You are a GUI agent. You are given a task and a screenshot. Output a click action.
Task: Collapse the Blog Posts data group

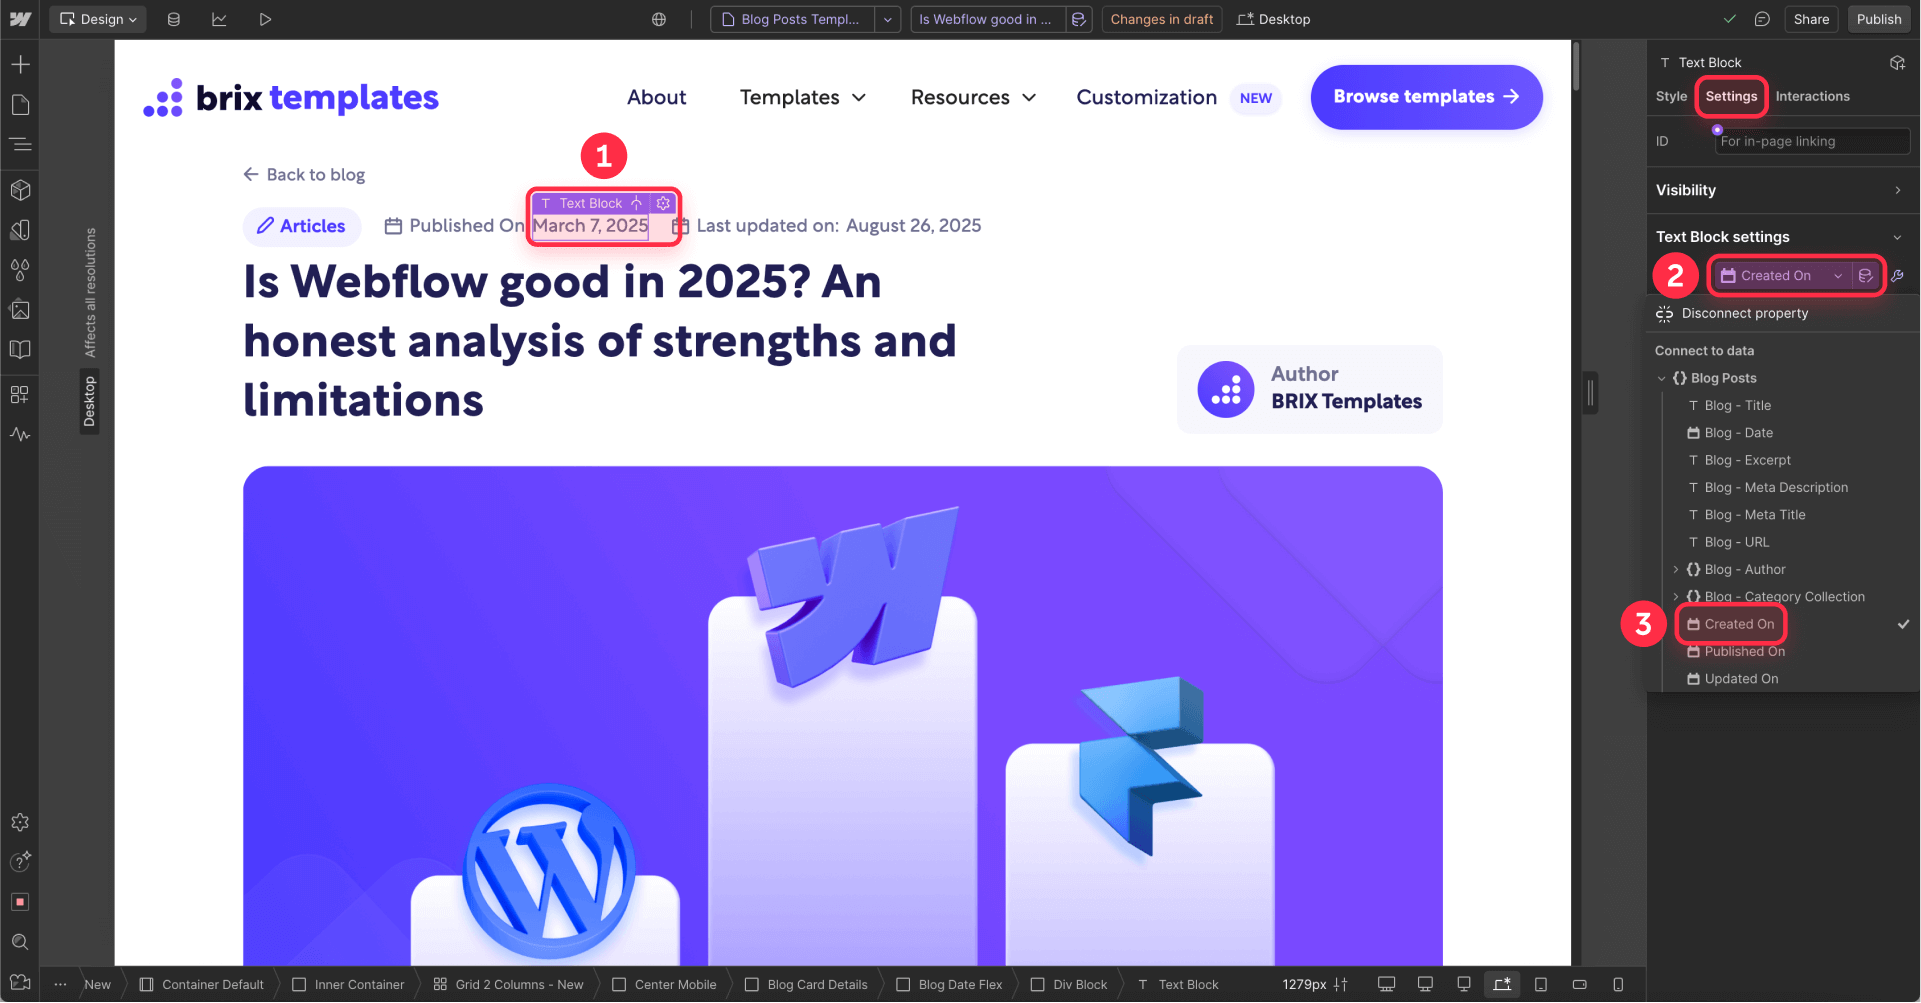pos(1662,378)
